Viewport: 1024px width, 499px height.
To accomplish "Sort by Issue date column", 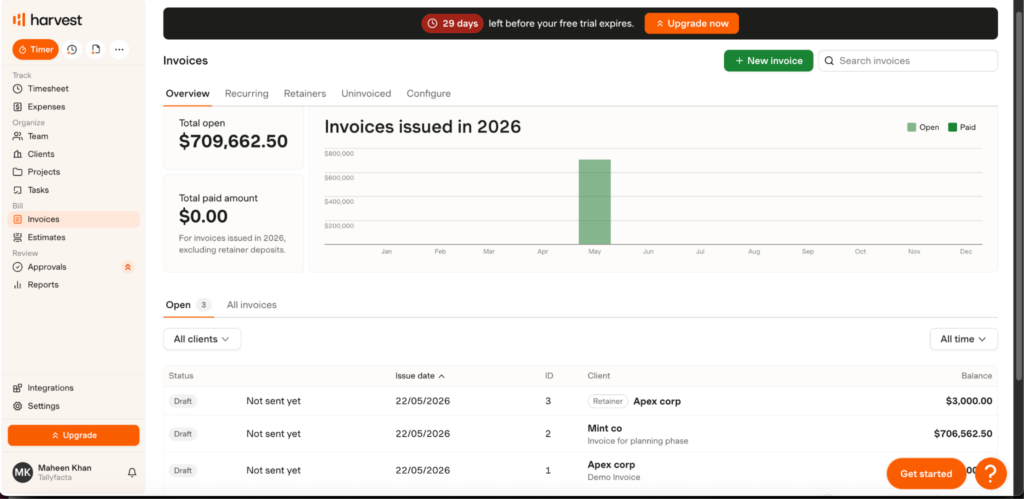I will [x=420, y=376].
